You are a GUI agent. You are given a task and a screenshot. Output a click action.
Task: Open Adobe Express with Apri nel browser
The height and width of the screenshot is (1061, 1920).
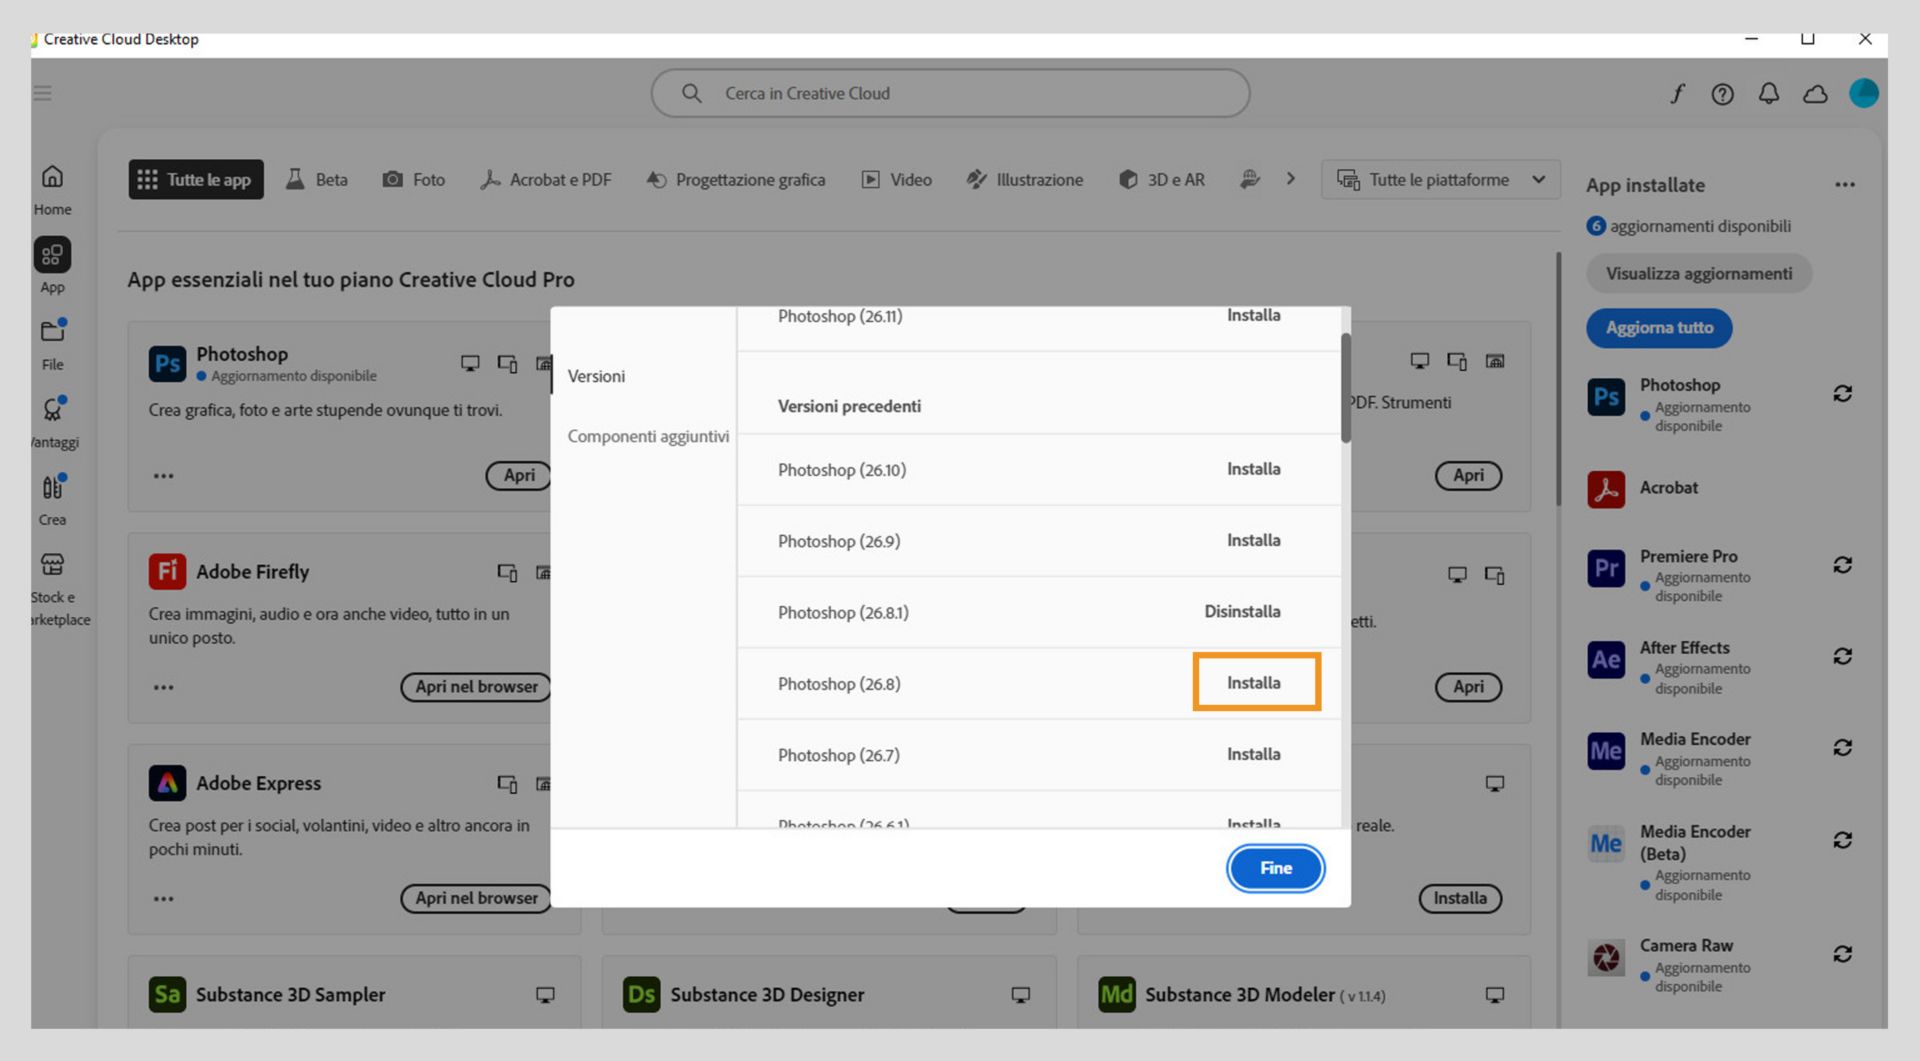pyautogui.click(x=476, y=898)
